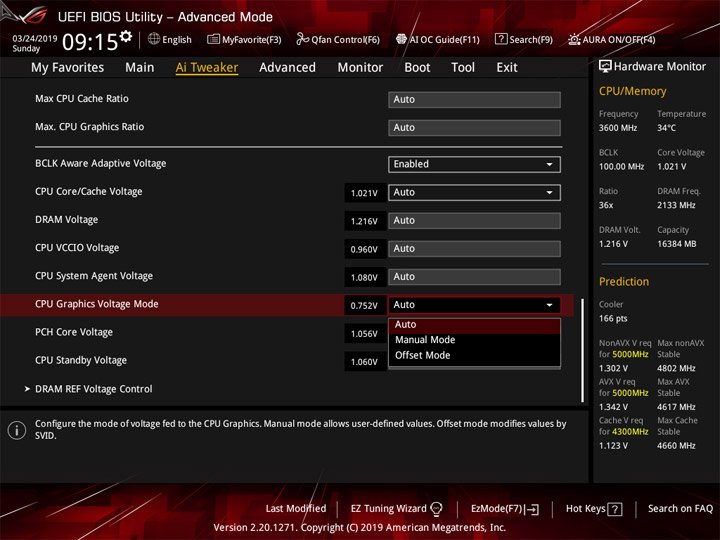The height and width of the screenshot is (540, 720).
Task: Choose Offset Mode in the dropdown list
Action: tap(474, 355)
